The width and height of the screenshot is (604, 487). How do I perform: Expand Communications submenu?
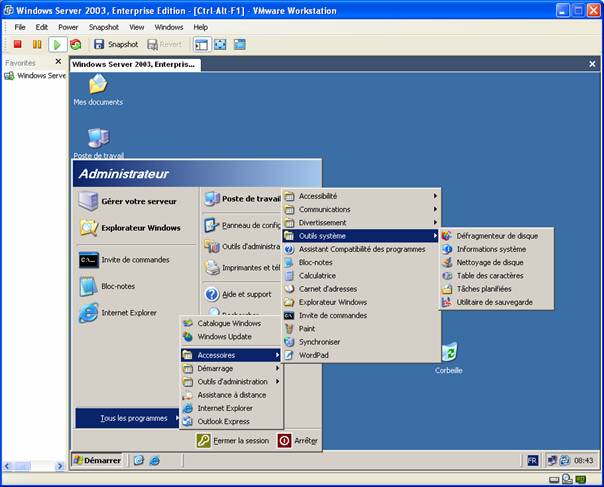[361, 209]
